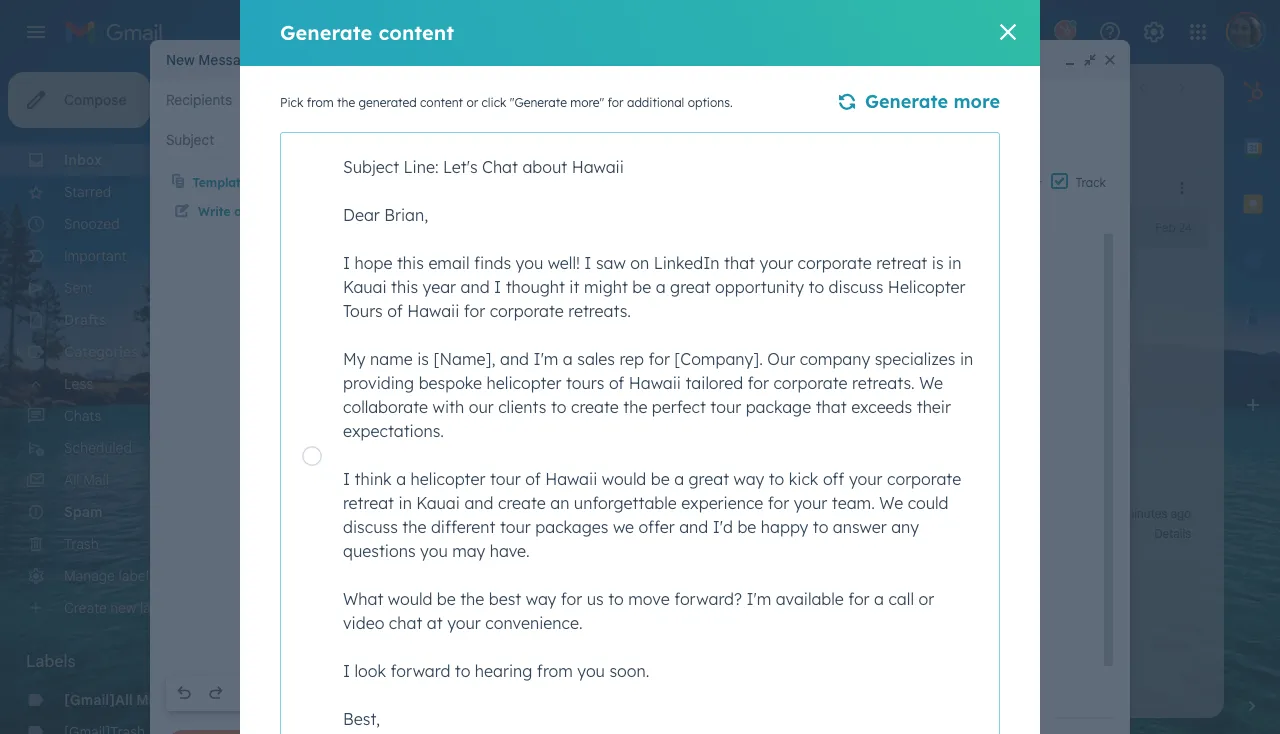Open the HubSpot side panel icon
The height and width of the screenshot is (734, 1280).
pos(1253,92)
